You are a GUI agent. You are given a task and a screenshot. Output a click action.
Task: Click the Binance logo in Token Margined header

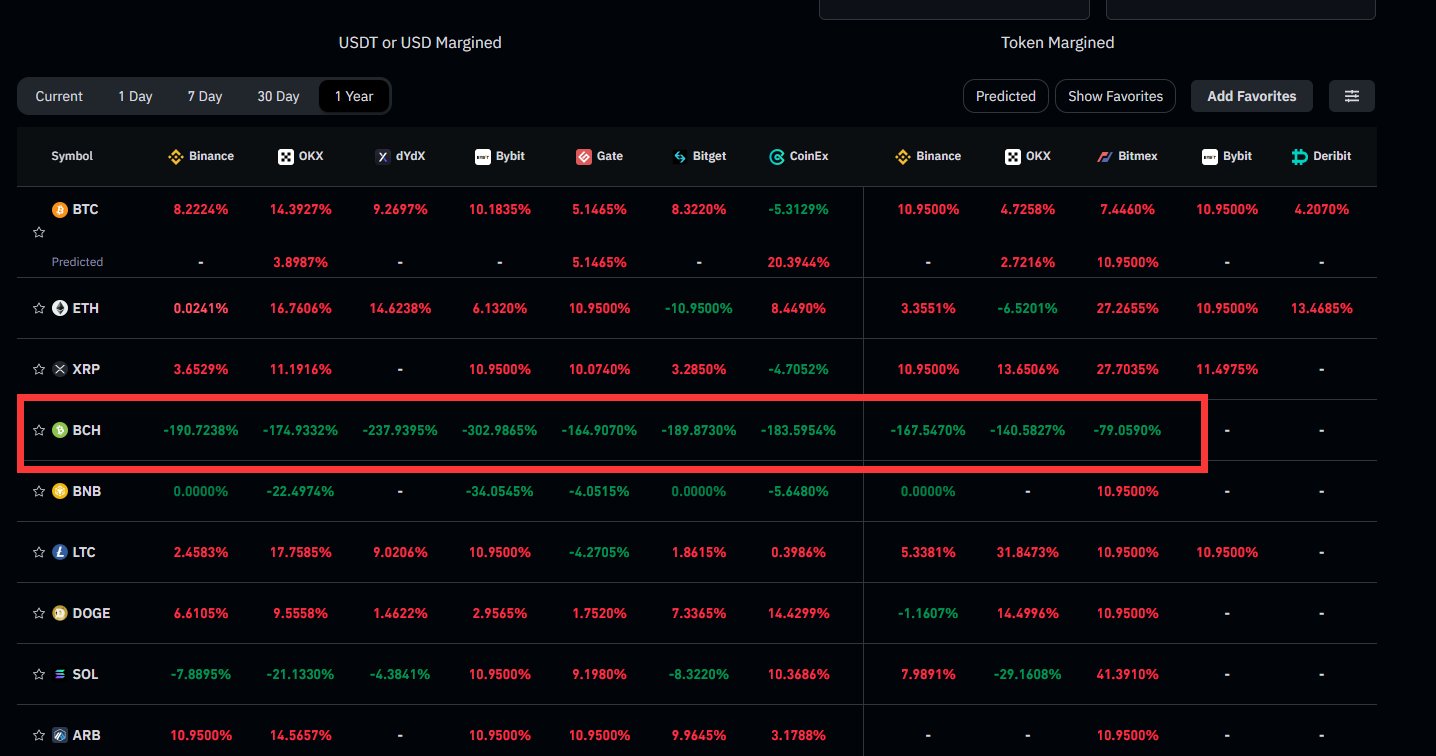coord(902,156)
